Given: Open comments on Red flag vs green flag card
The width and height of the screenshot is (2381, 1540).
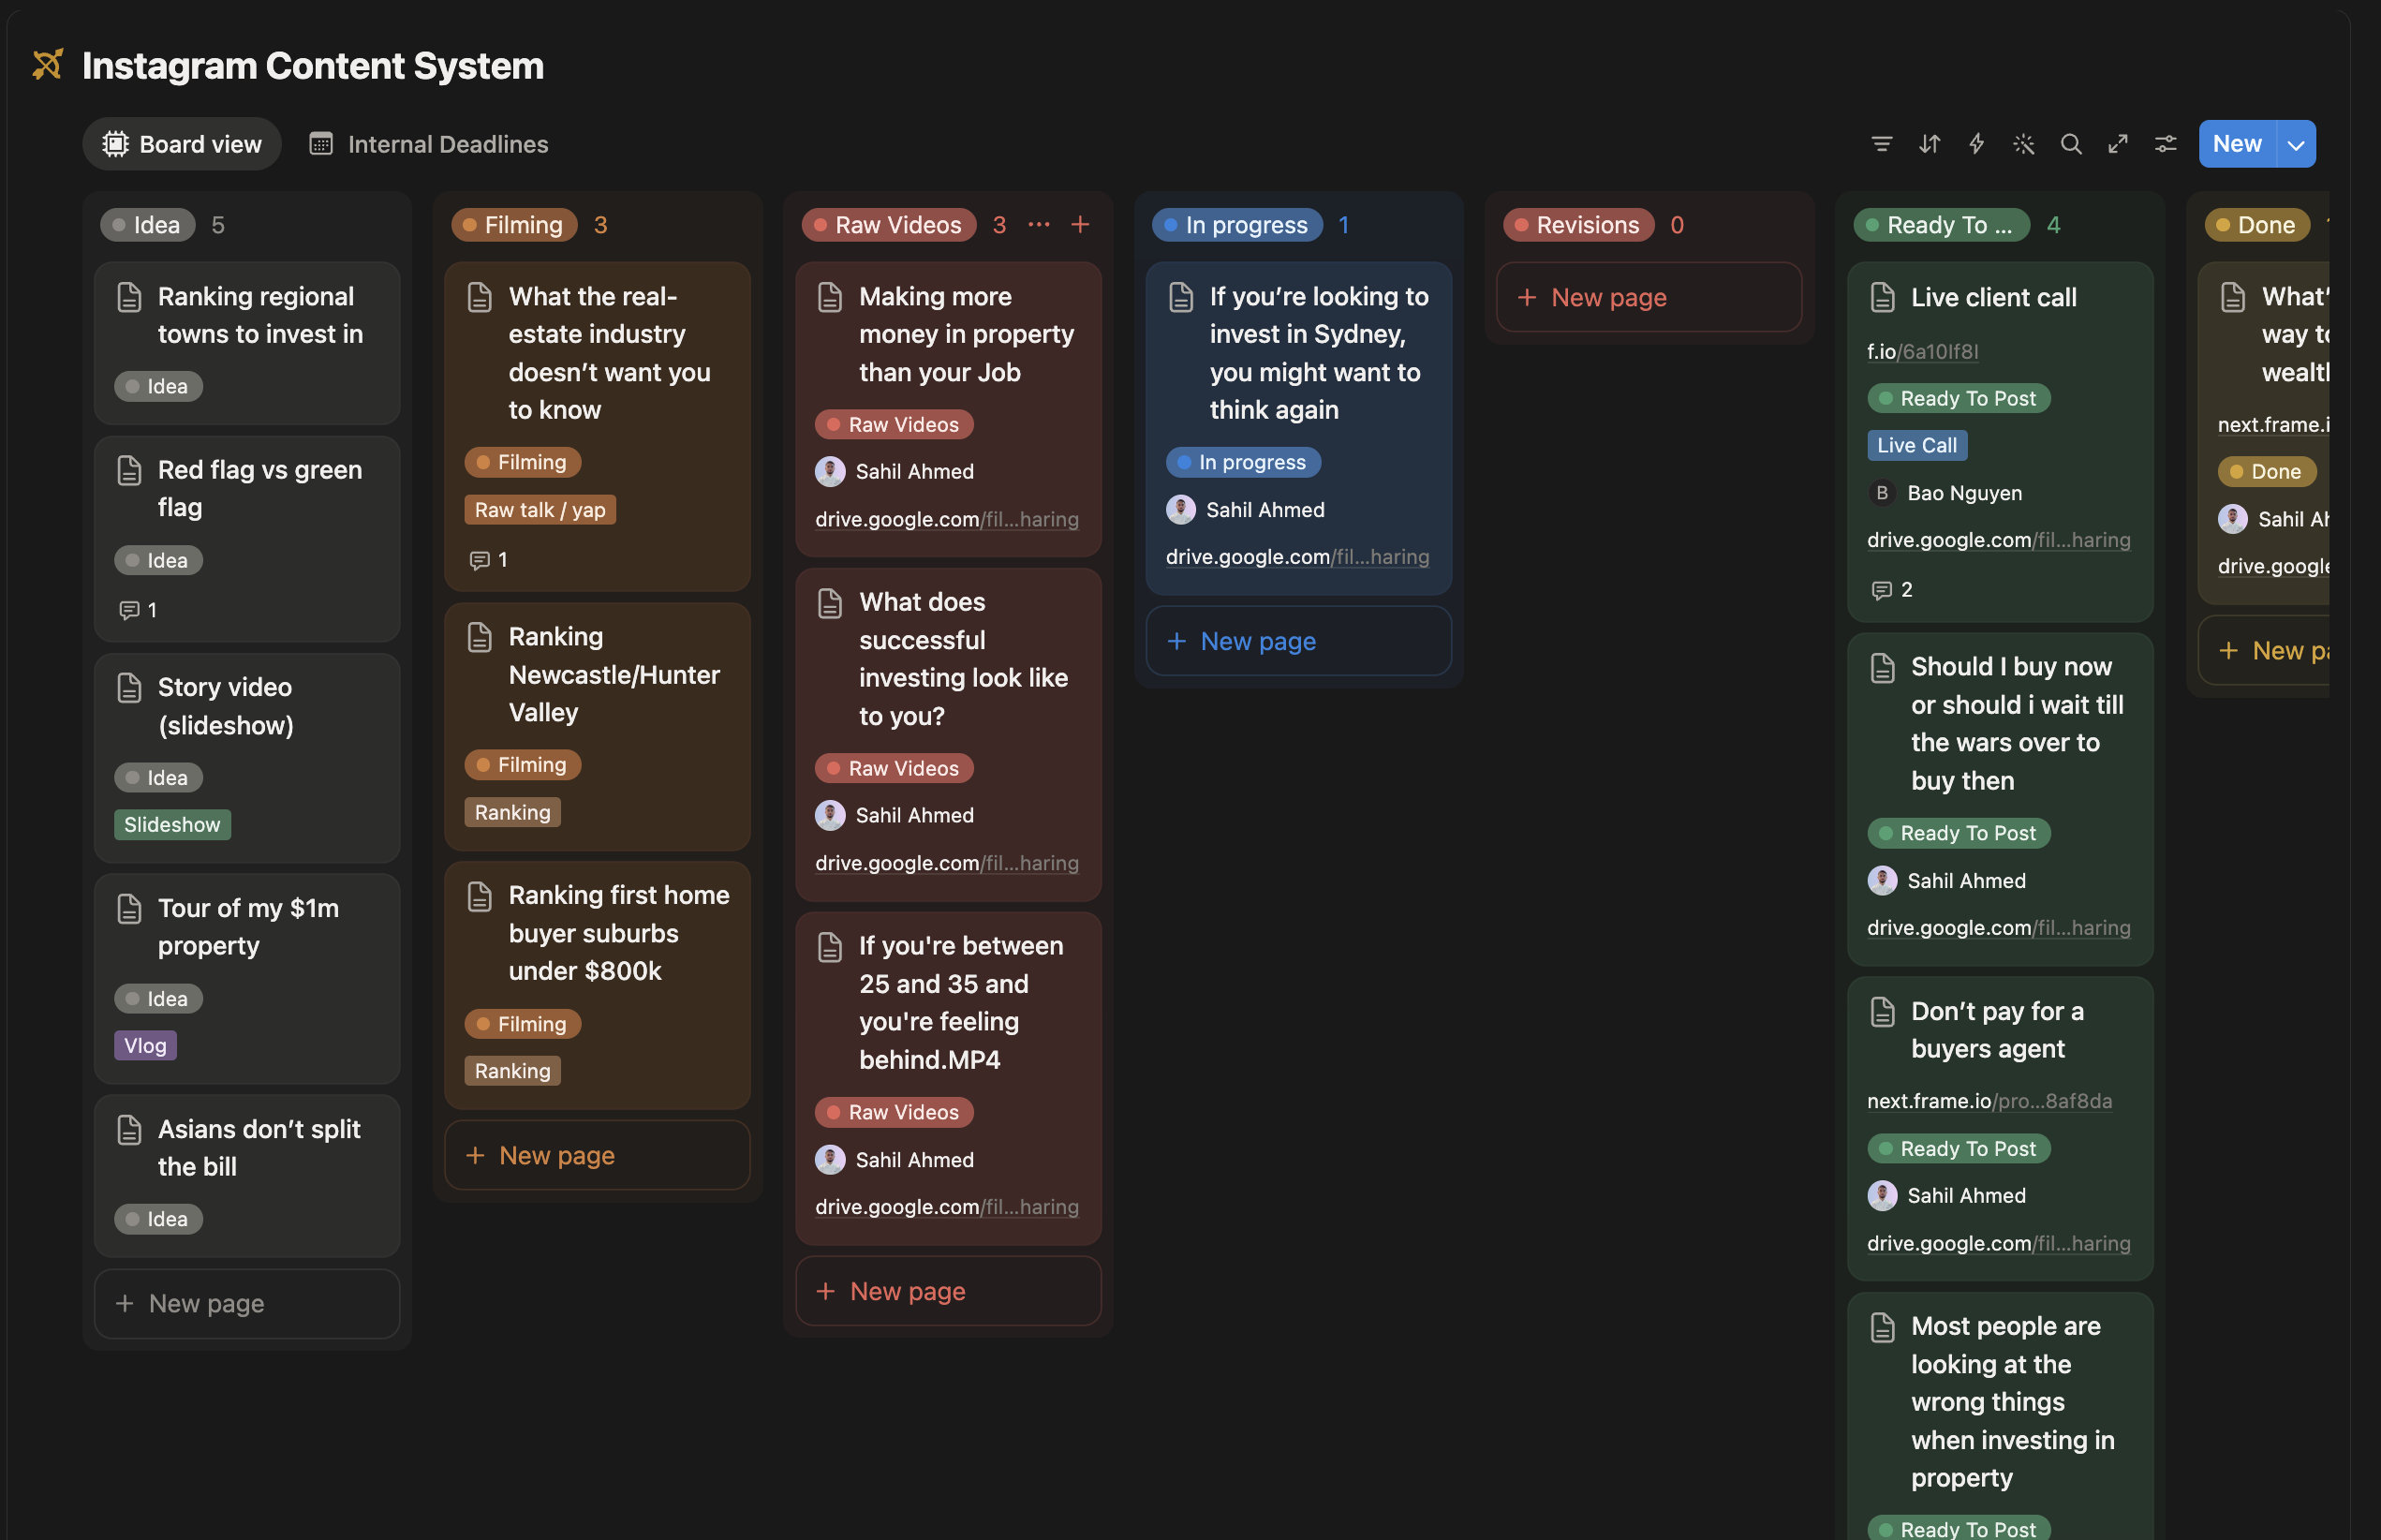Looking at the screenshot, I should tap(138, 610).
